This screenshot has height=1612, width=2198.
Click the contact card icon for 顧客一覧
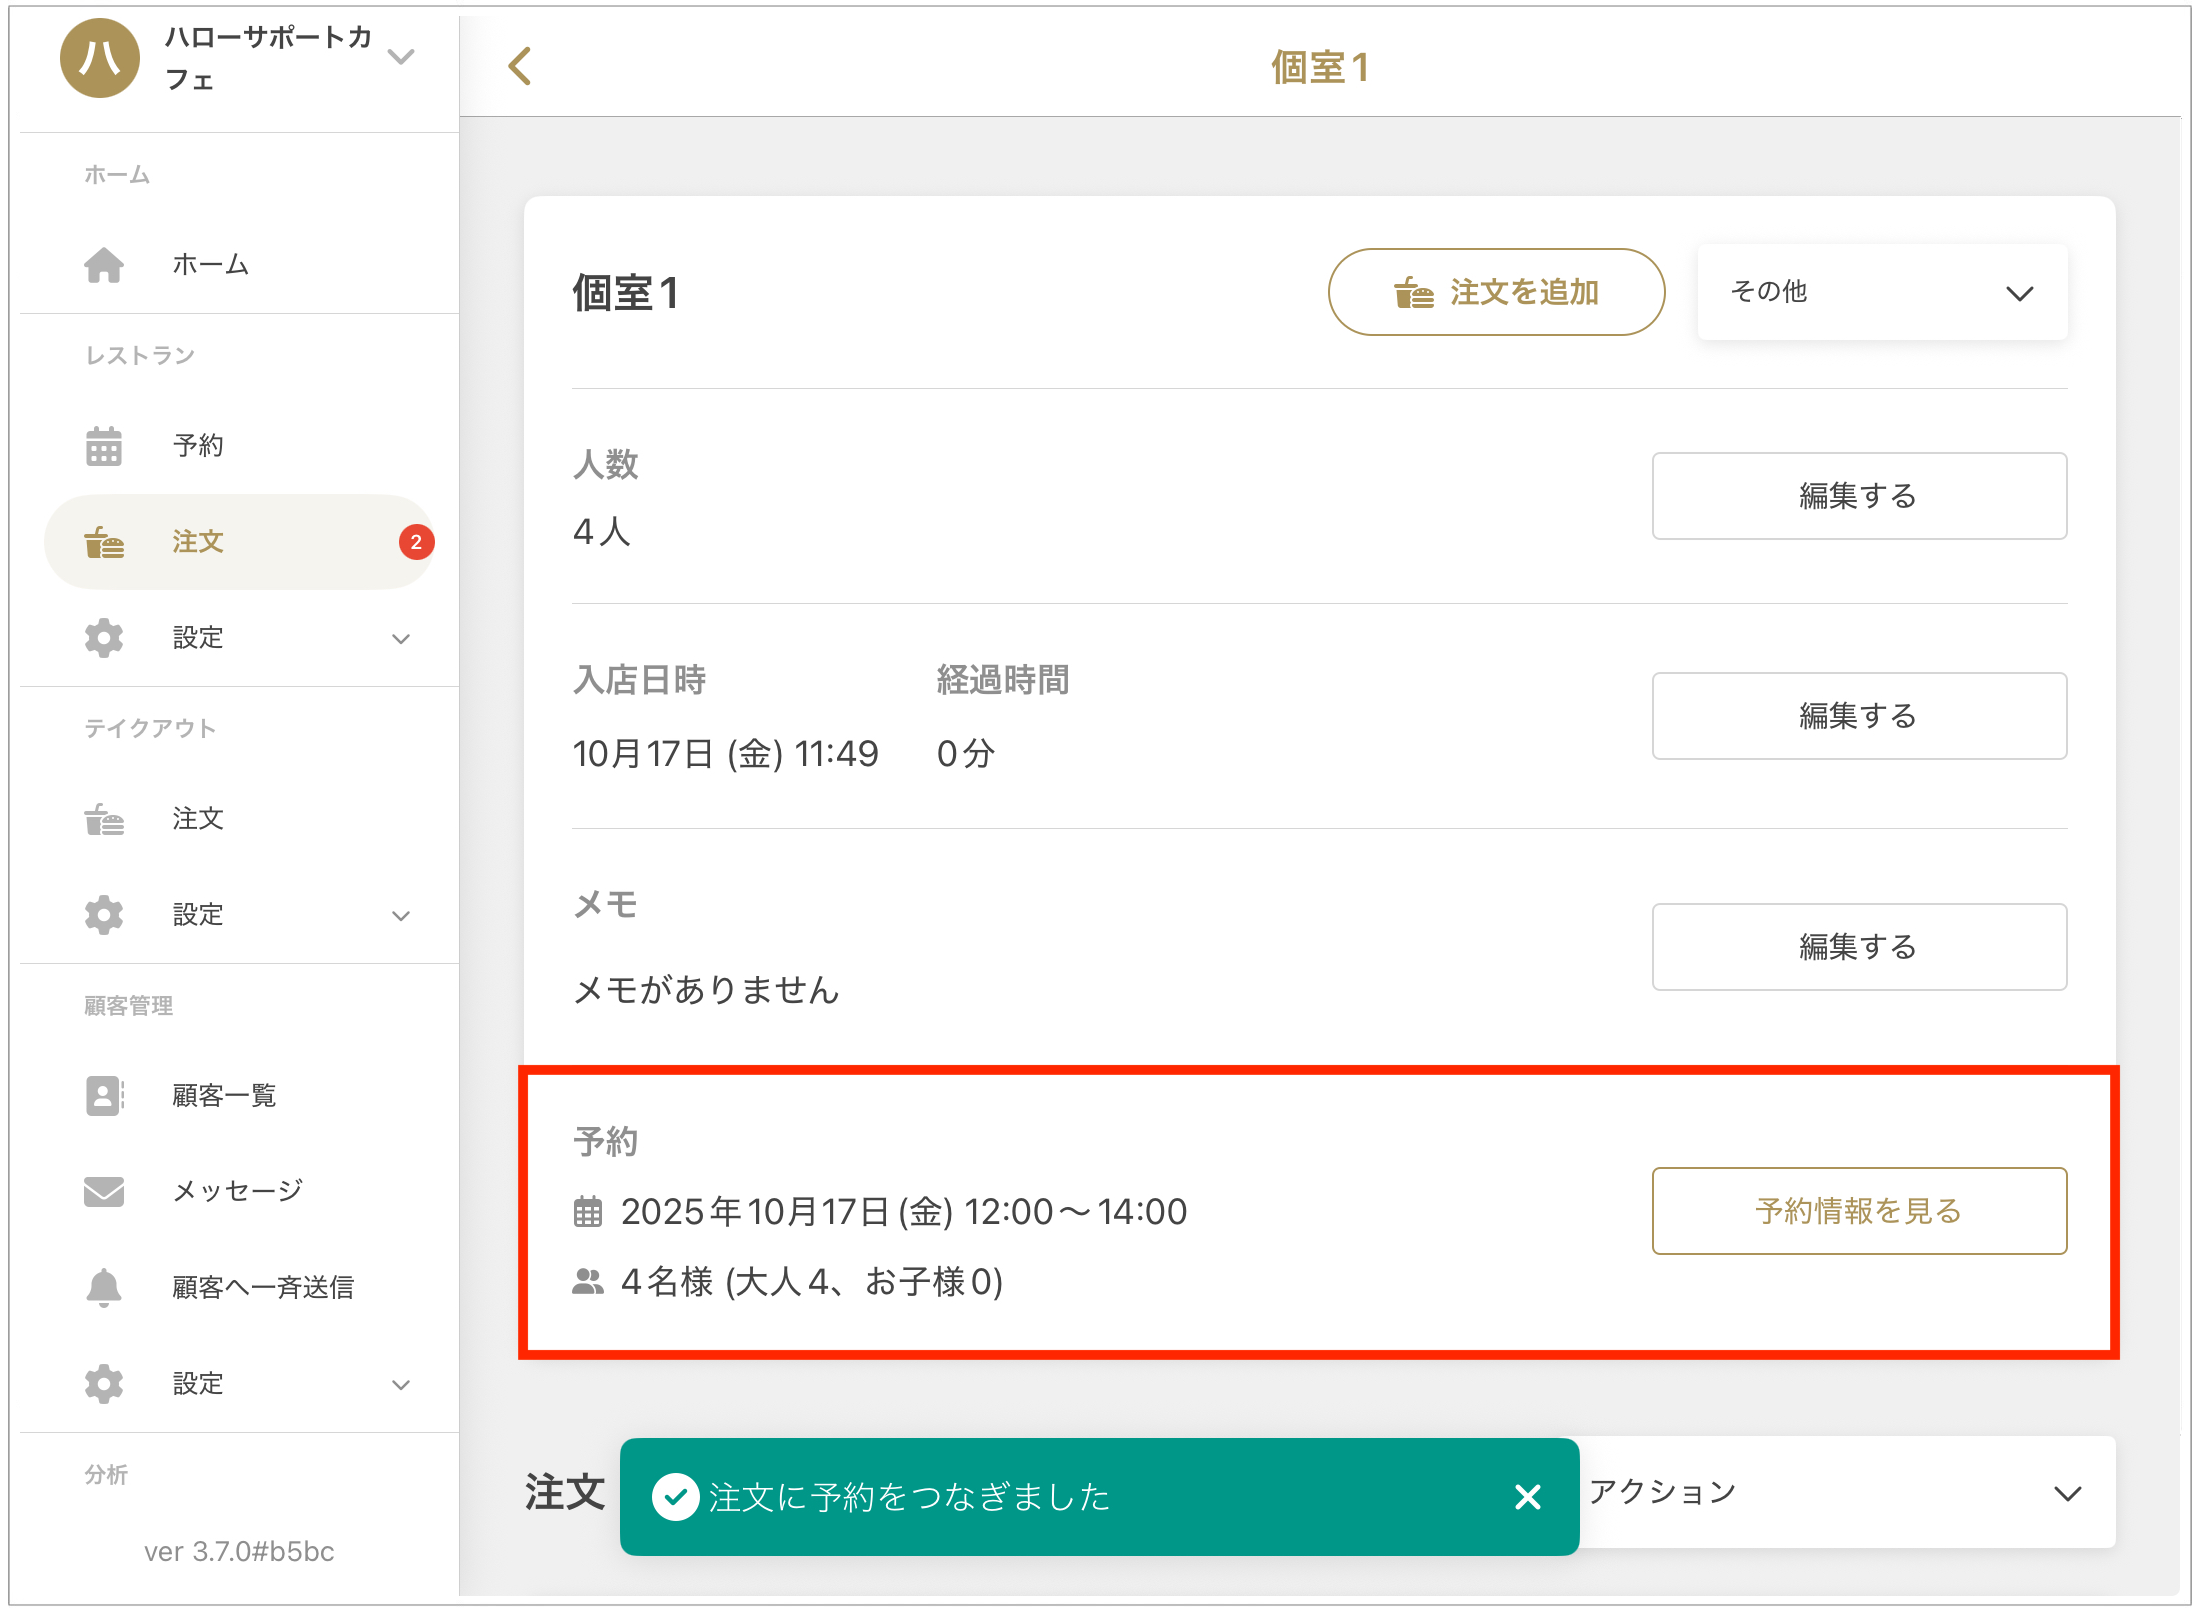point(104,1095)
